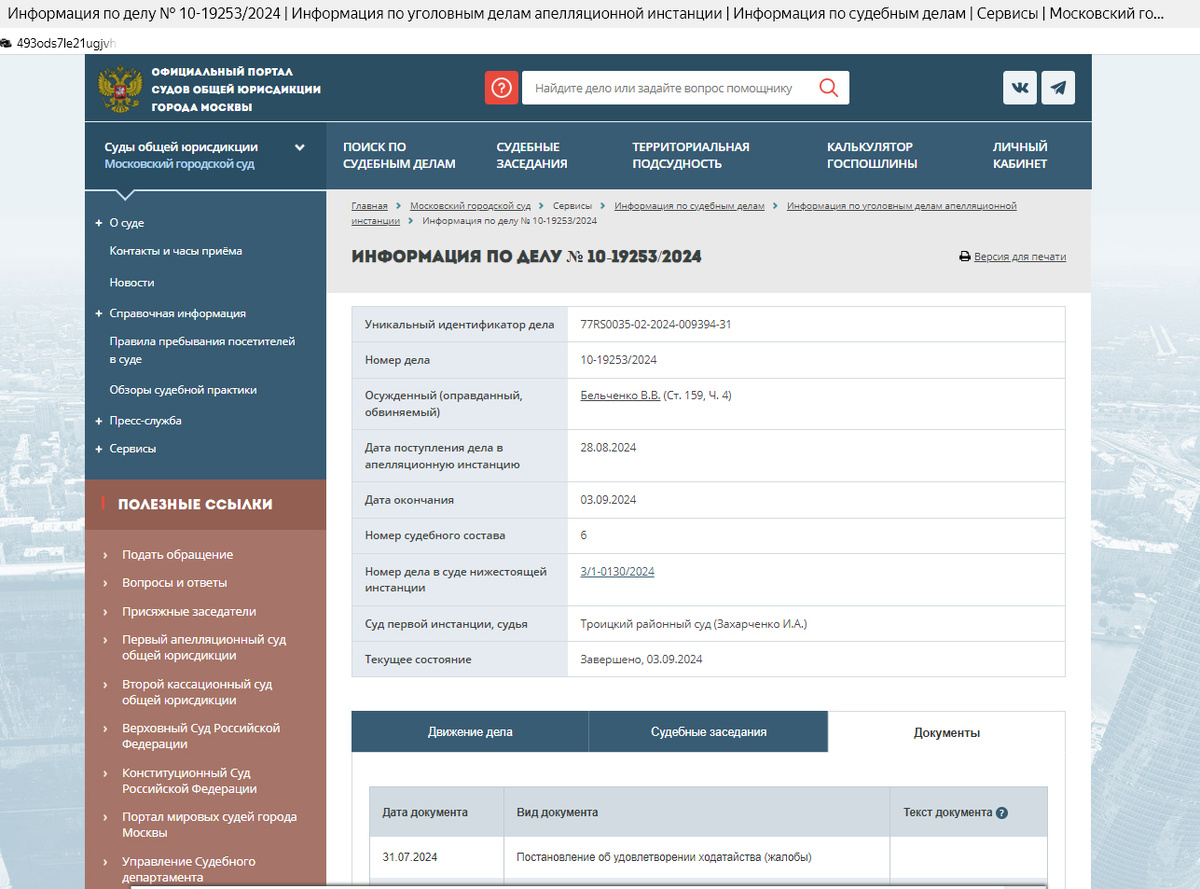Click Сервисы breadcrumb link

(572, 206)
